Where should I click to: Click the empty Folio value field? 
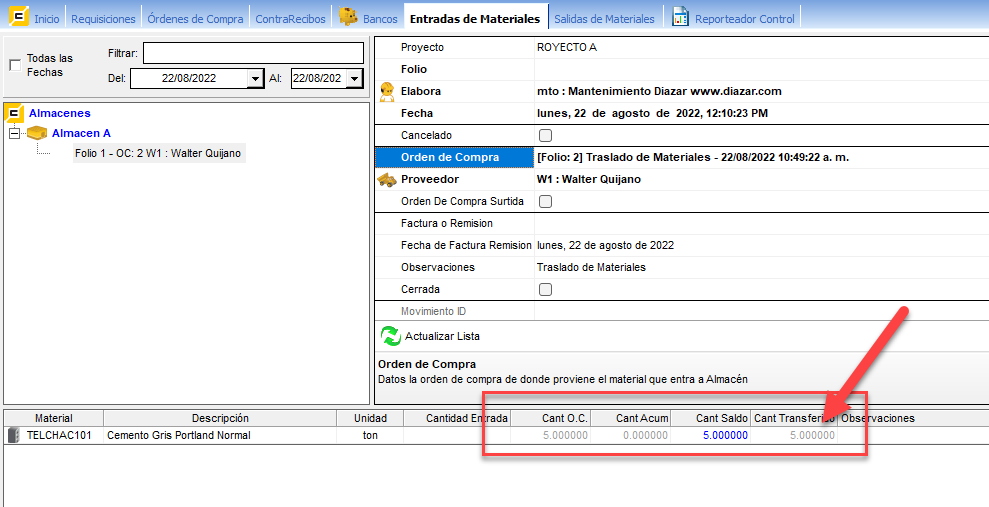(x=761, y=69)
